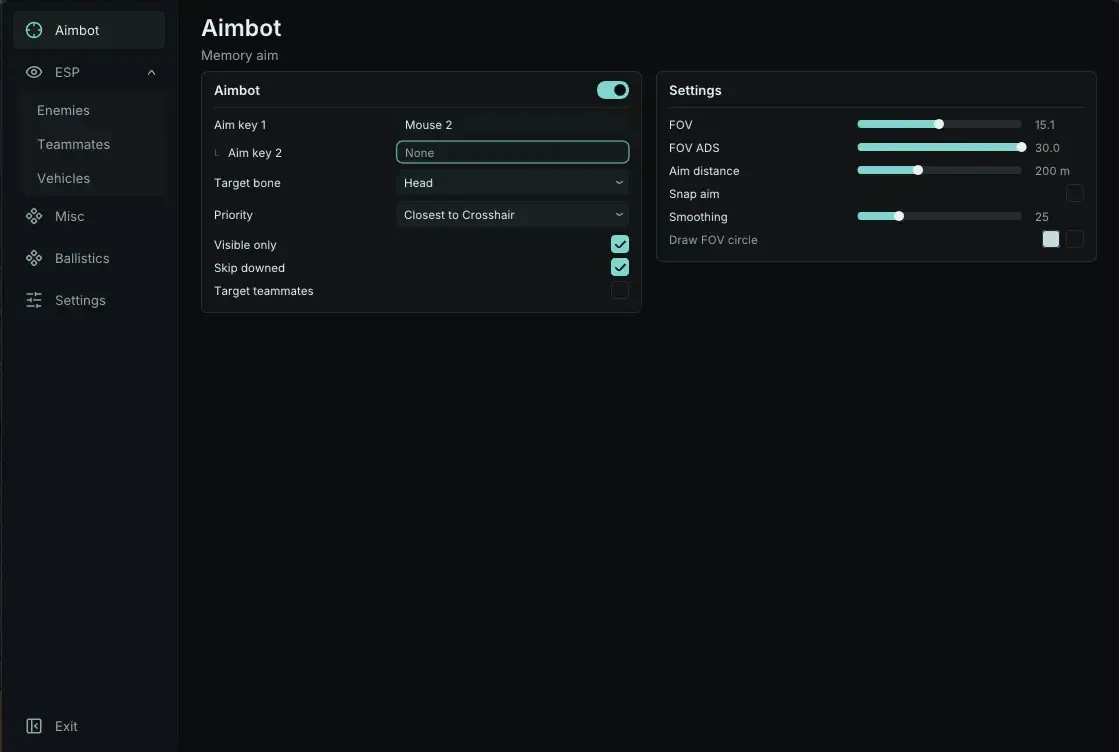Click the Smoothing slider handle
This screenshot has height=752, width=1119.
click(x=899, y=216)
